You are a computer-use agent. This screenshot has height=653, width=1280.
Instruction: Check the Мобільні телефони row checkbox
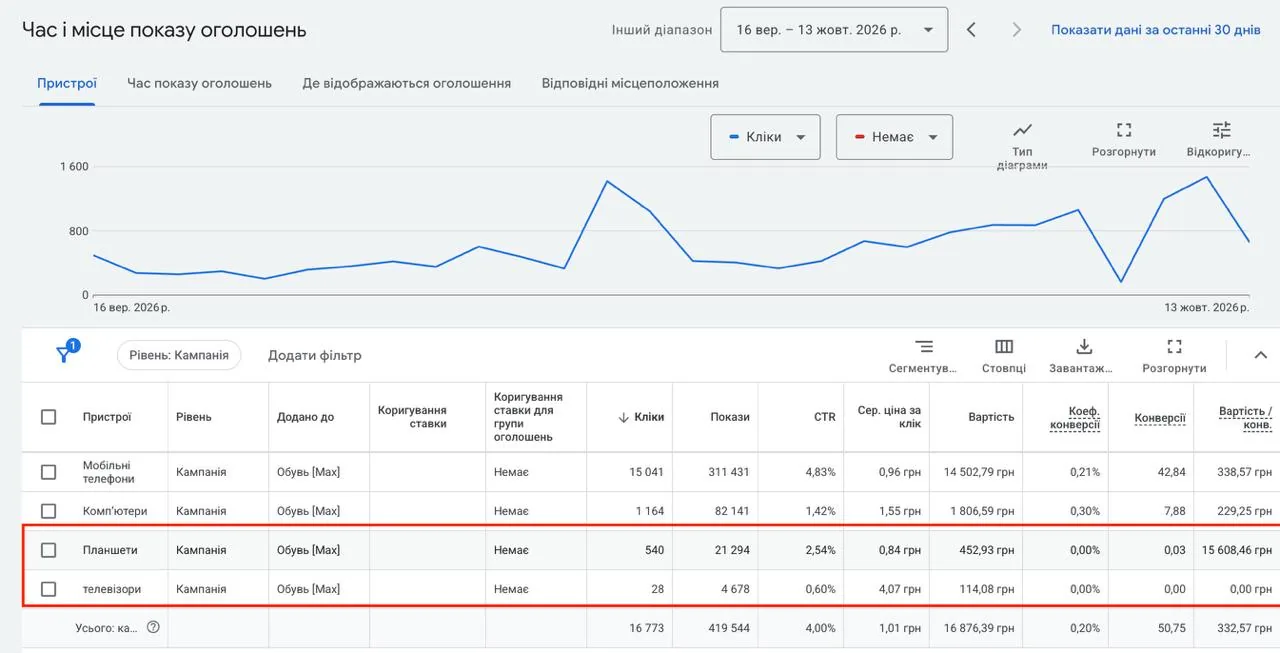(48, 472)
